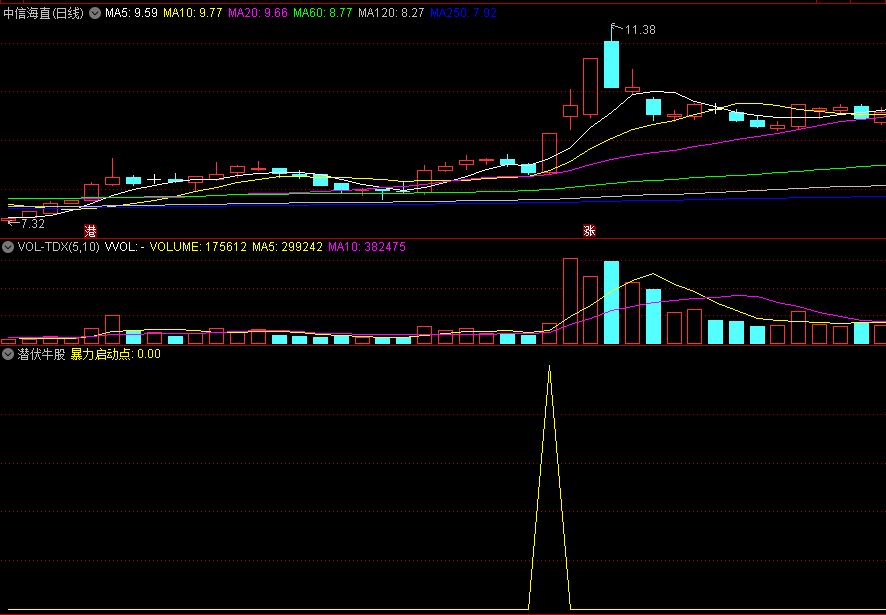
Task: Click the tall cyan candlestick at 11.38 high
Action: point(611,64)
